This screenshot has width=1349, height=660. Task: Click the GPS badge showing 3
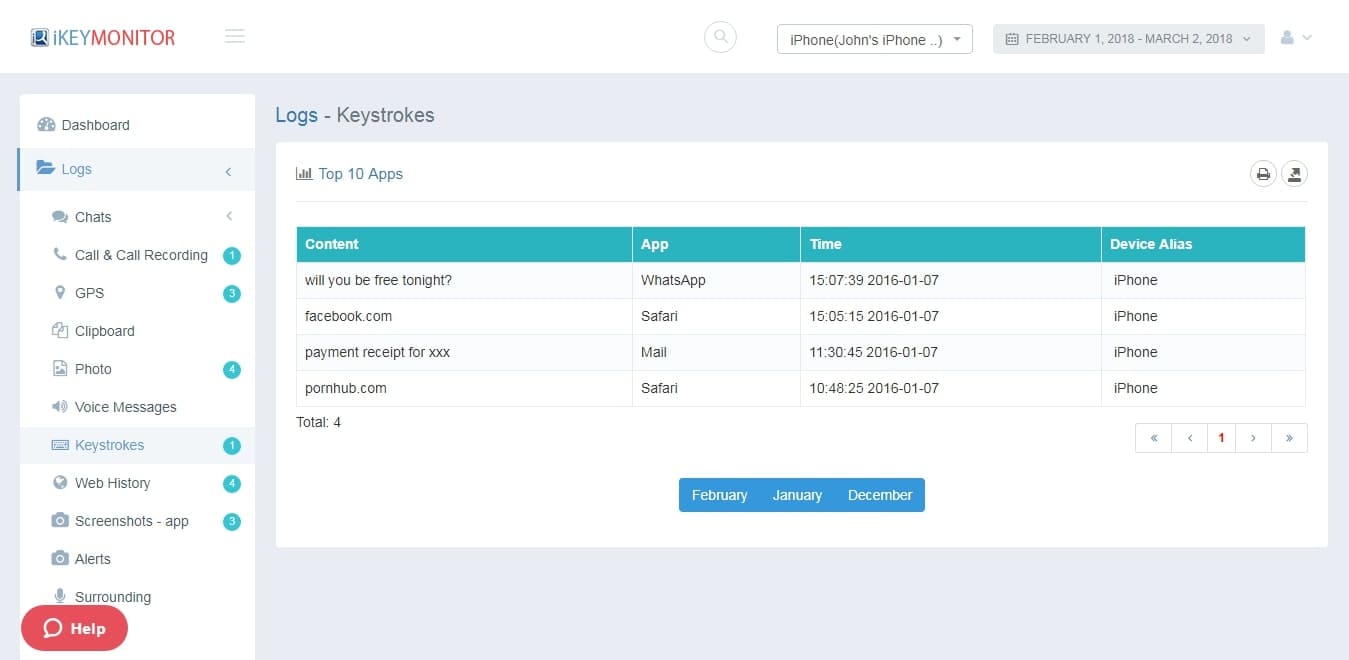(x=232, y=294)
